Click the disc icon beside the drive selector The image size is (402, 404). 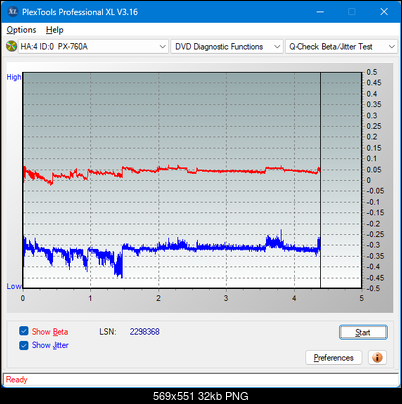tap(11, 46)
